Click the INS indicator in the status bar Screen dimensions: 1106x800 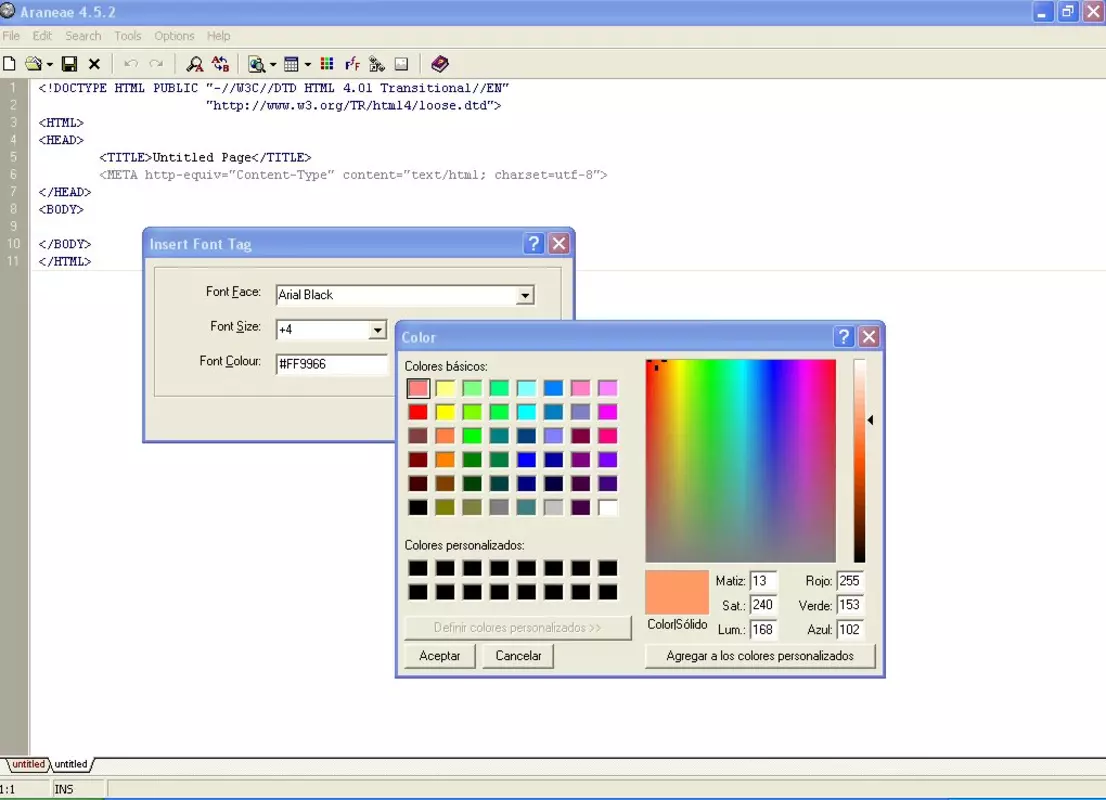[64, 789]
